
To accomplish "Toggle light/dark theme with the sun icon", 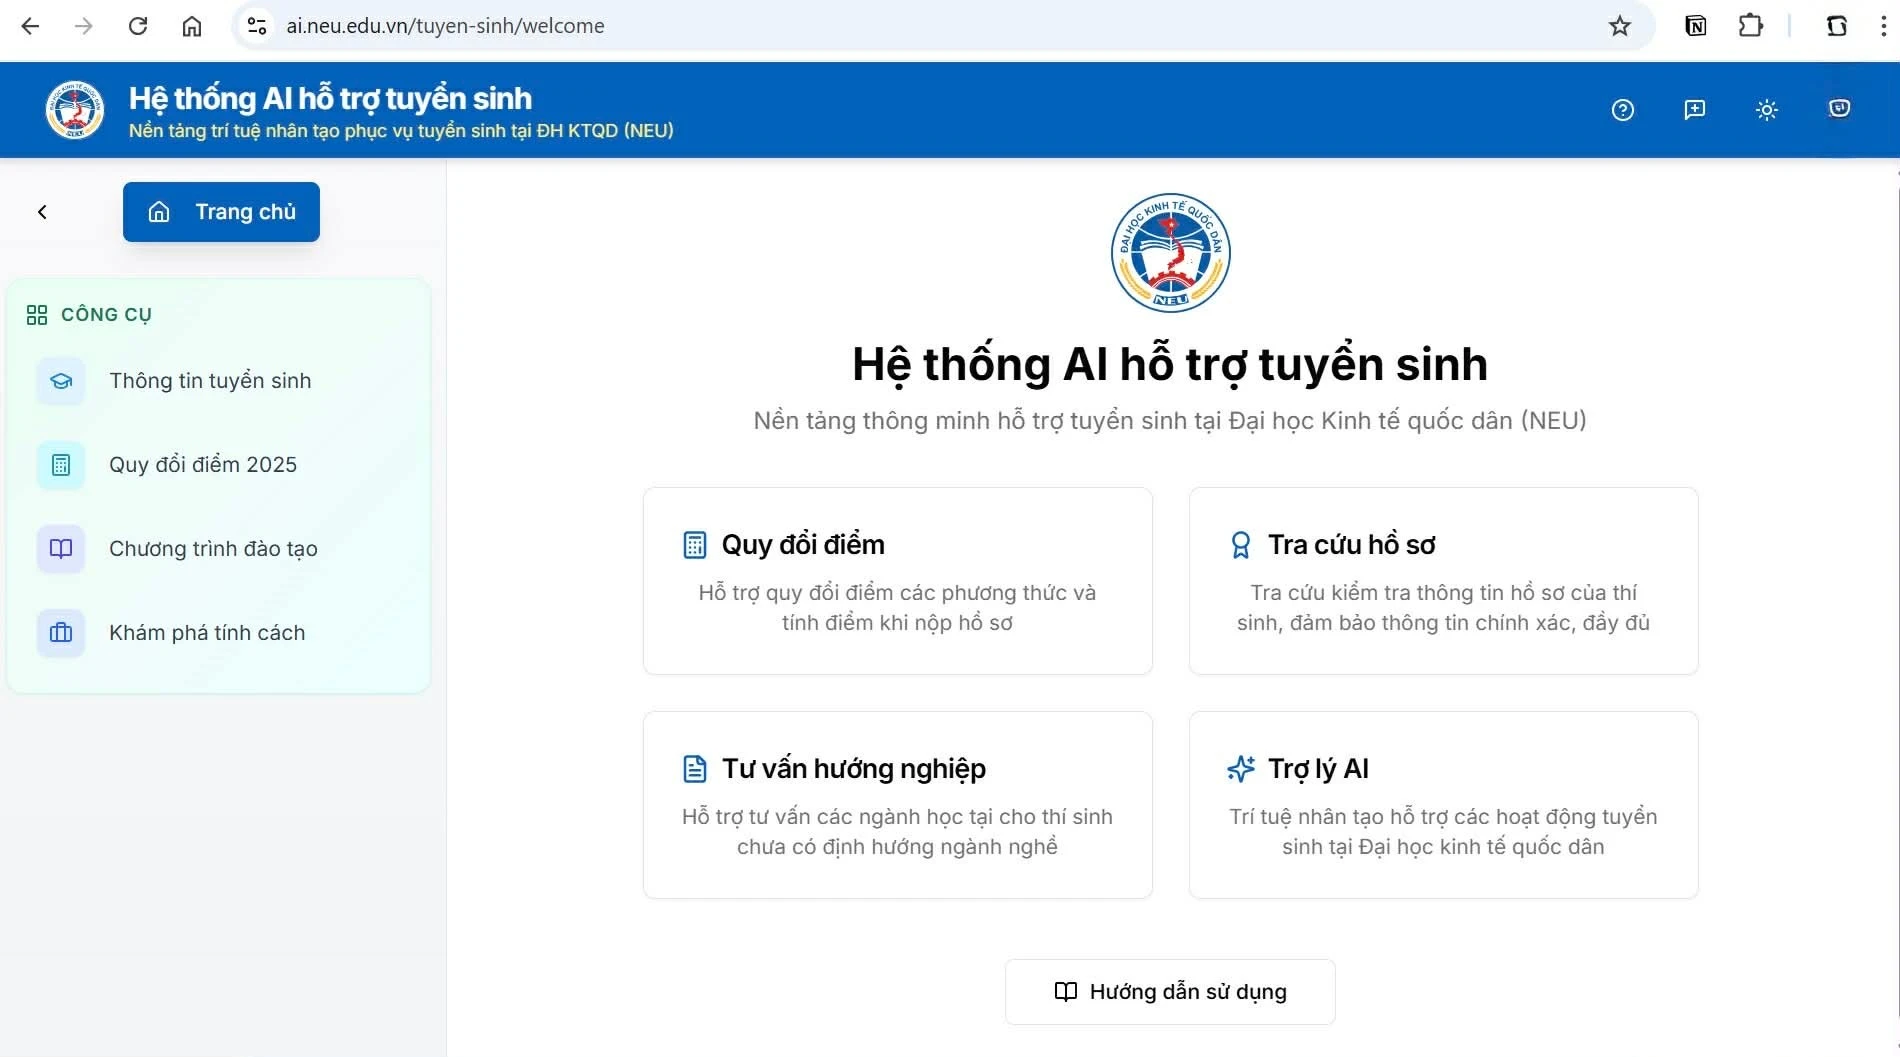I will pos(1767,110).
